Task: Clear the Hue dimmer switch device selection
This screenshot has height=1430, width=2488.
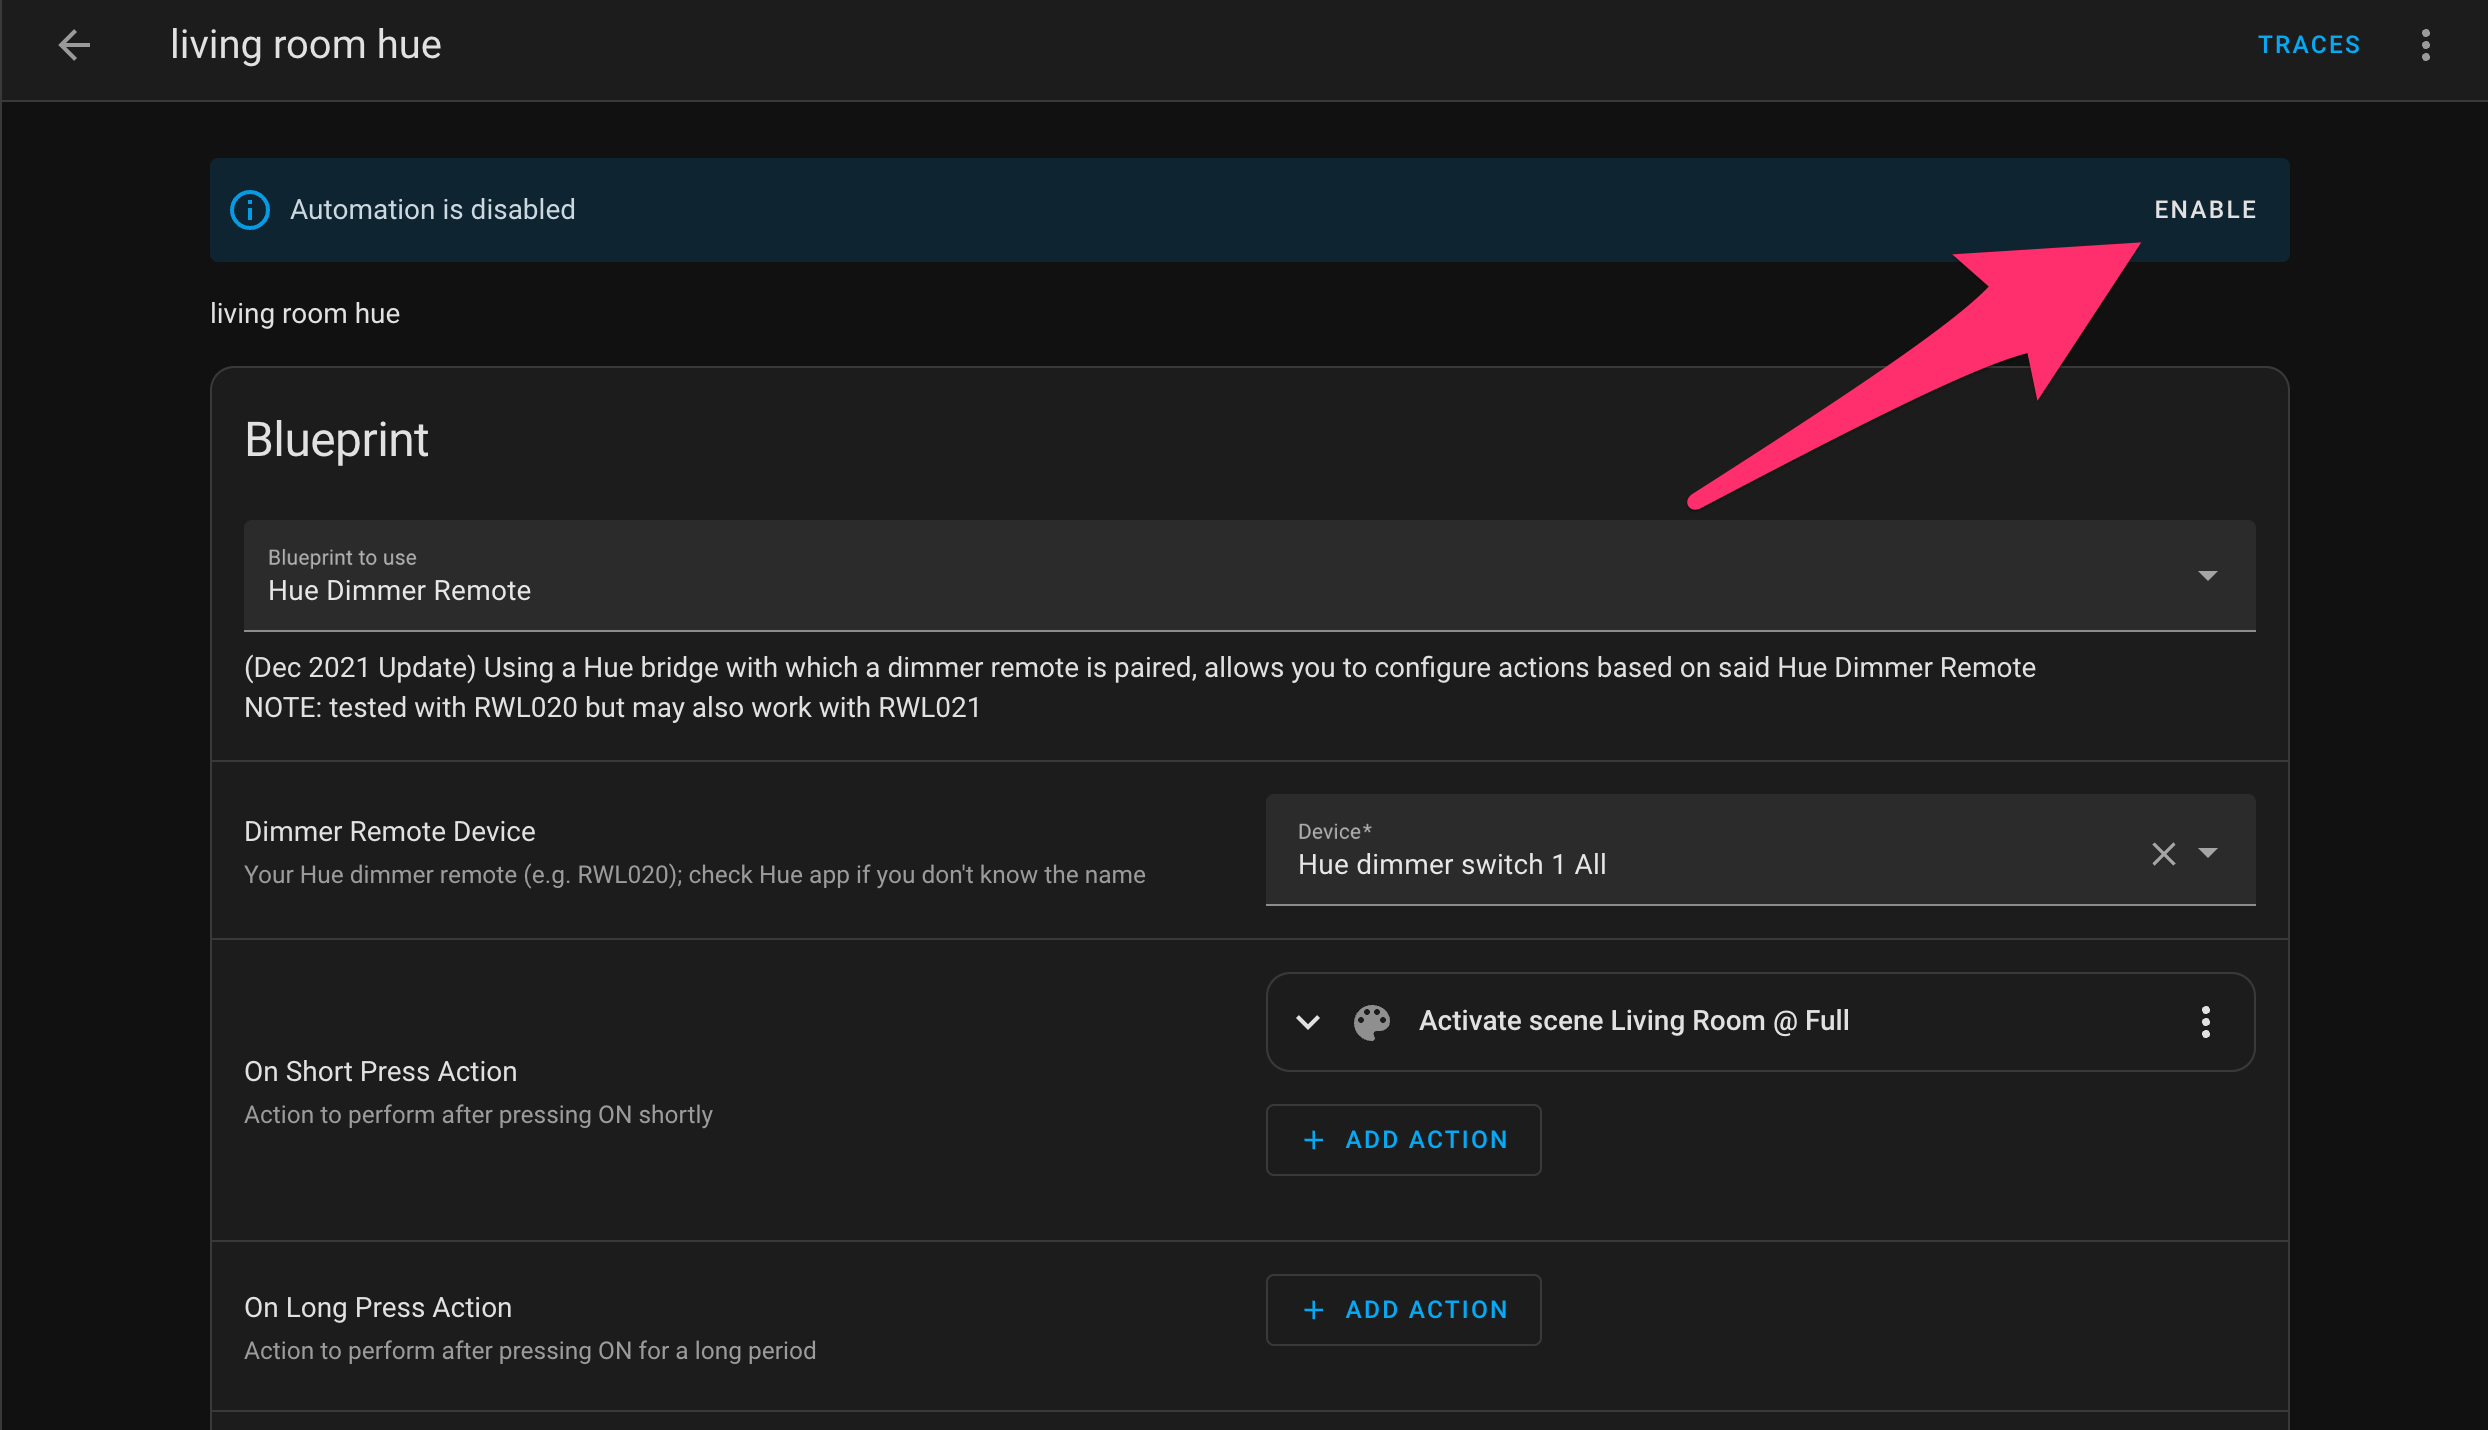Action: click(2163, 853)
